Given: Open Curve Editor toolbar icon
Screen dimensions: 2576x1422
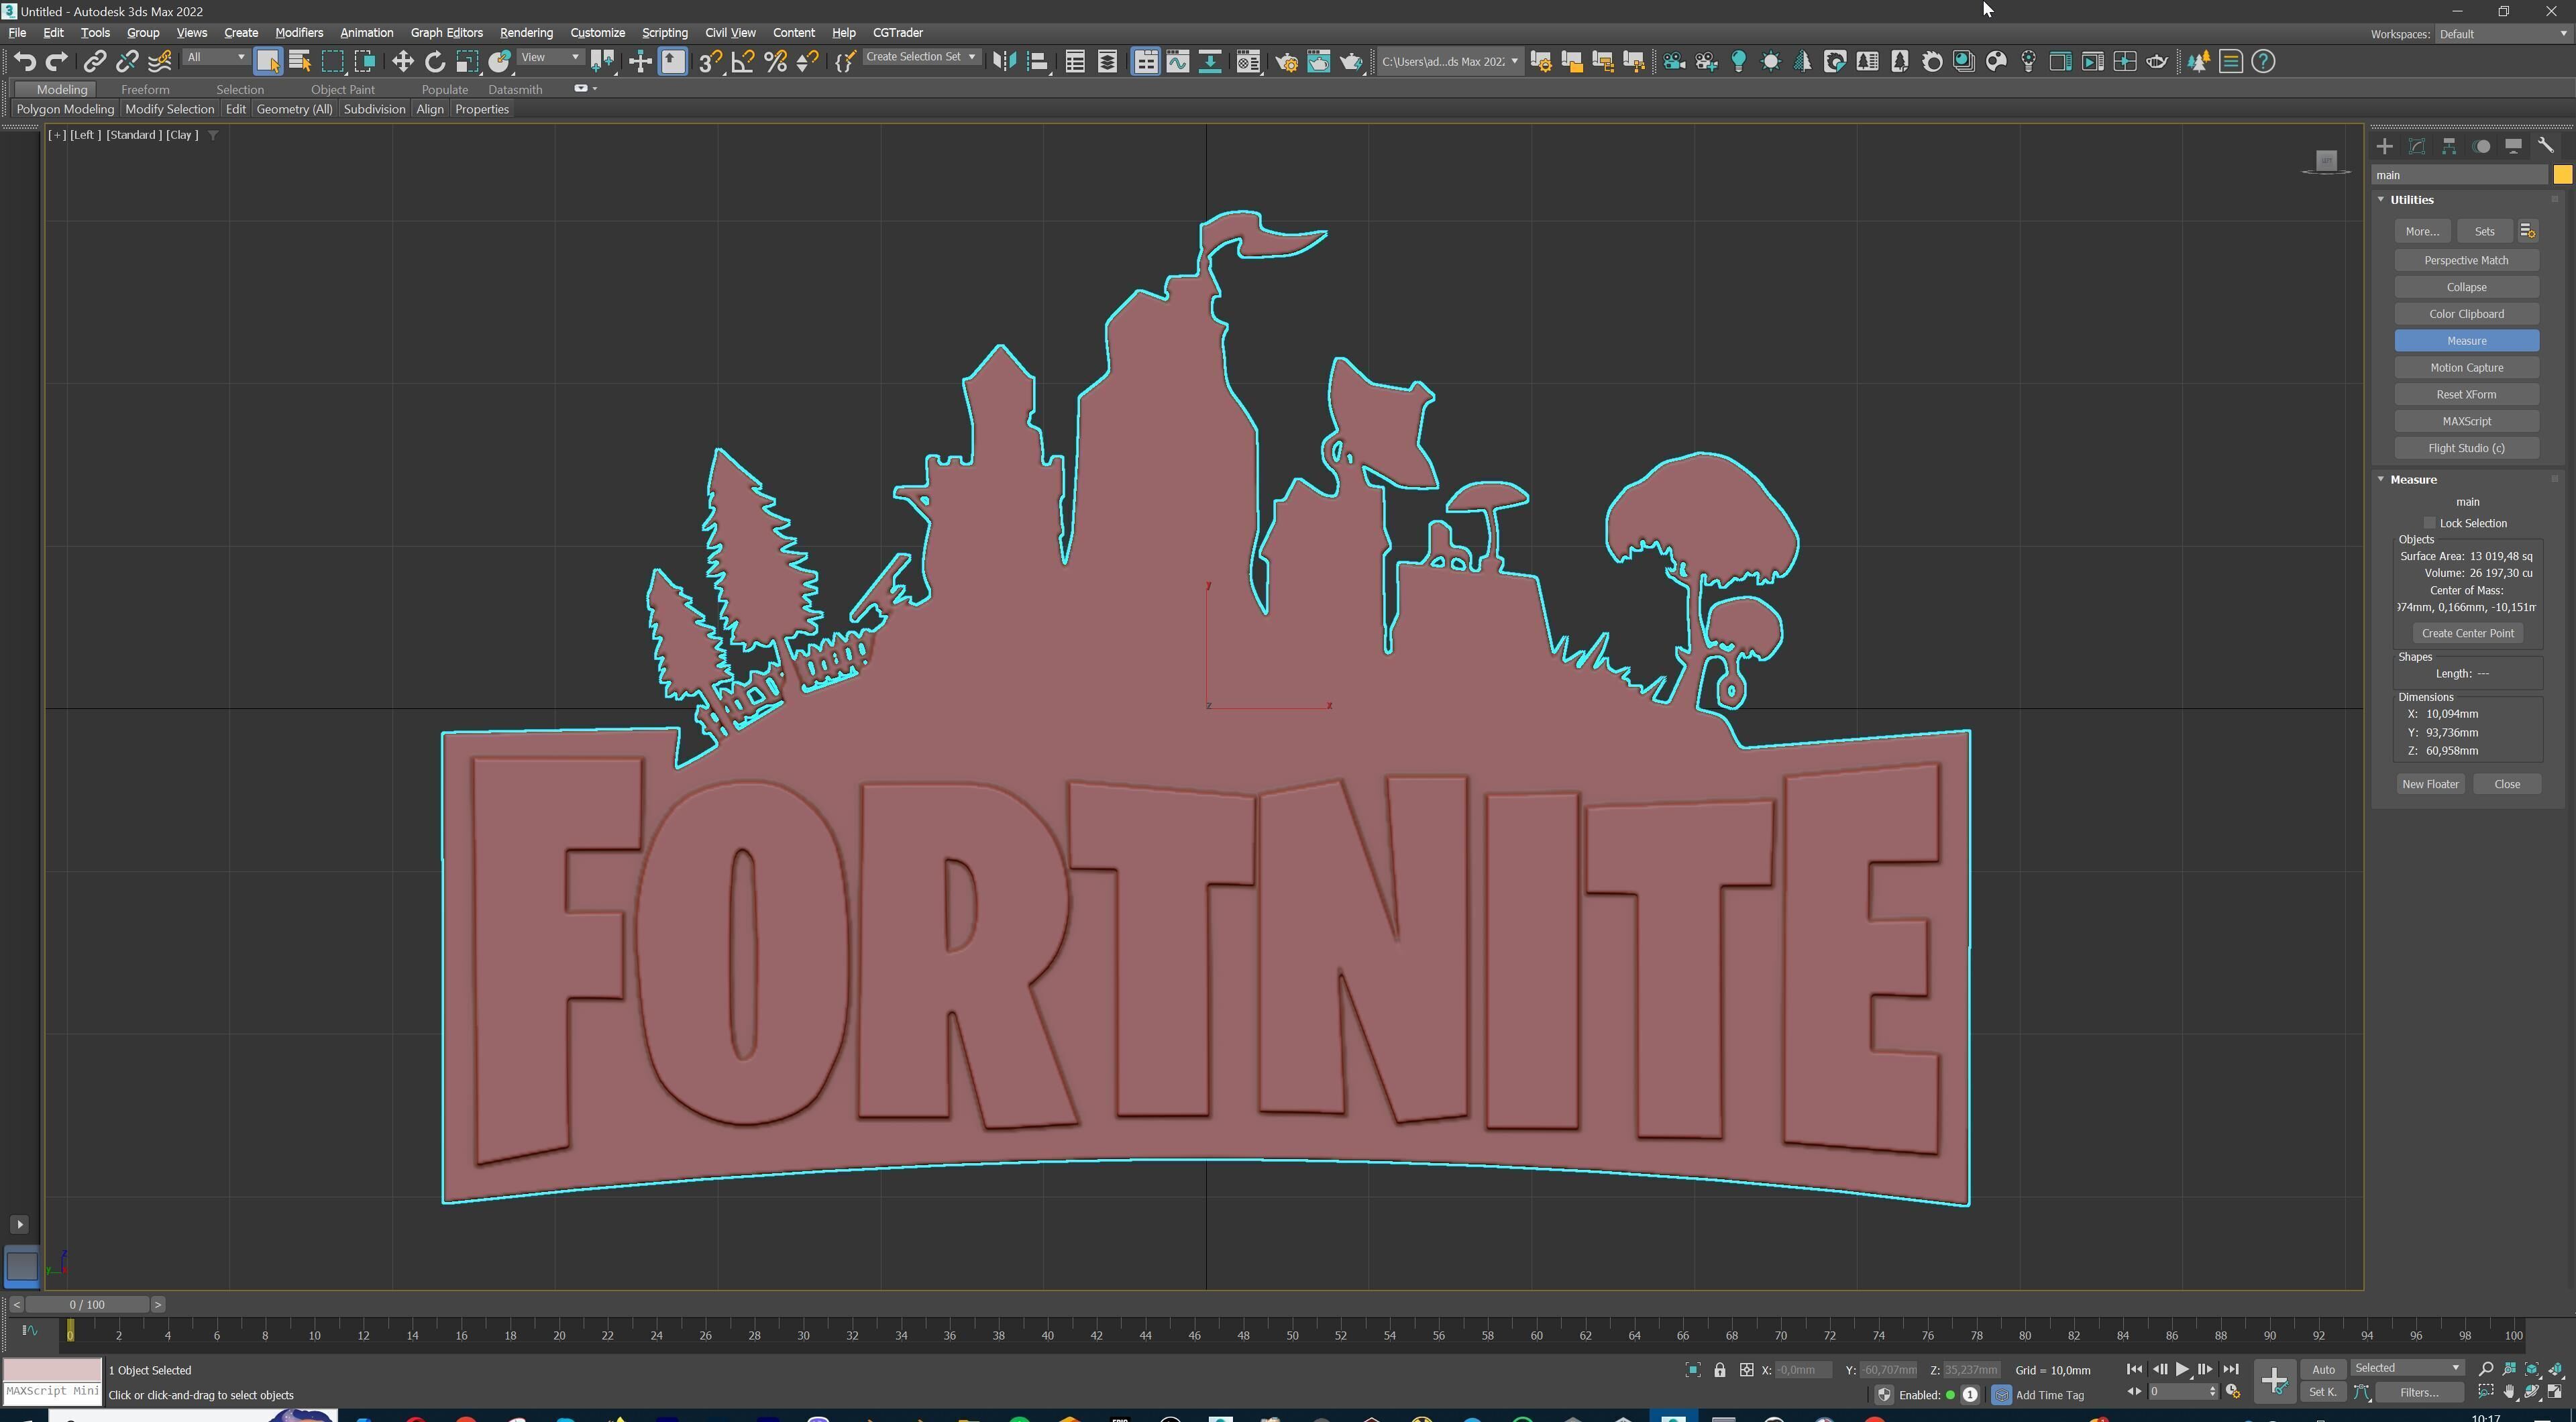Looking at the screenshot, I should (x=1178, y=62).
